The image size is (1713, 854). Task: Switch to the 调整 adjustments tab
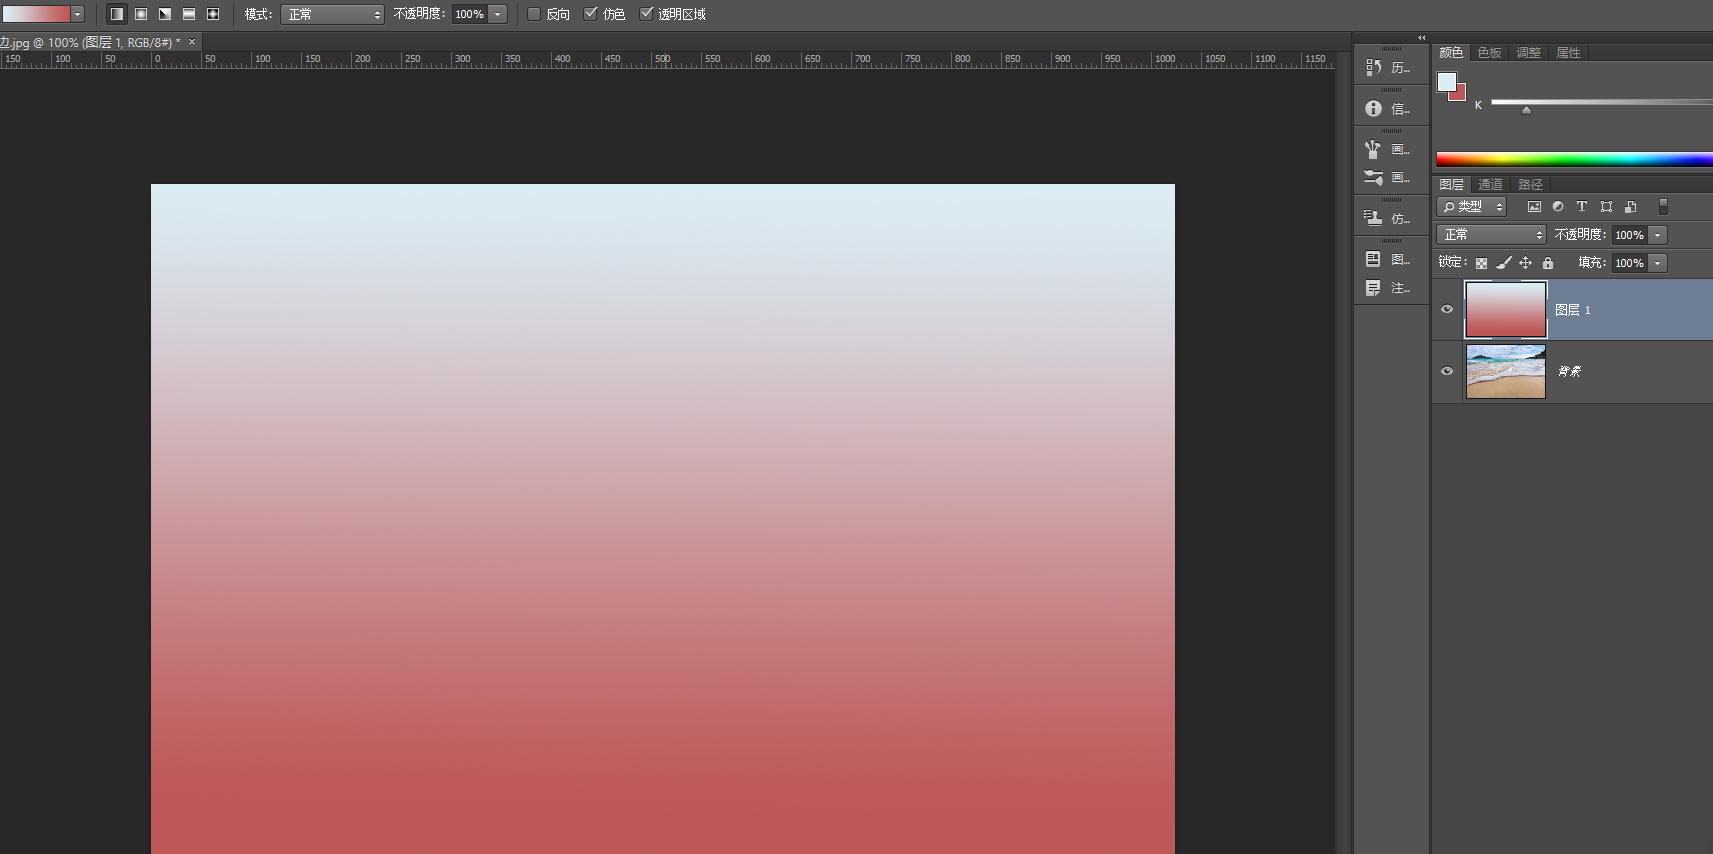coord(1529,53)
